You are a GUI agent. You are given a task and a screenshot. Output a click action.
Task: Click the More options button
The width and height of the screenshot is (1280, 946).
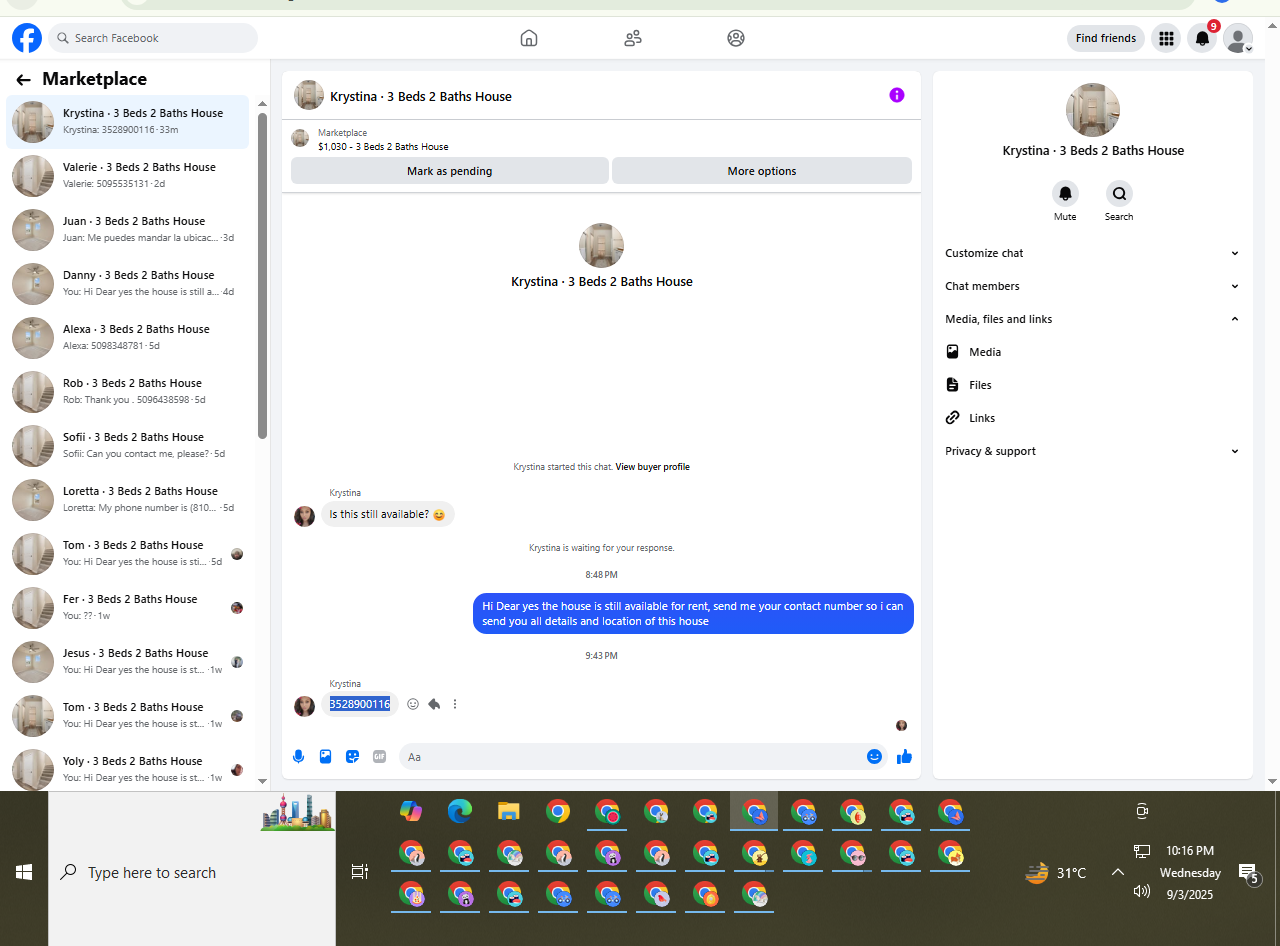coord(762,171)
